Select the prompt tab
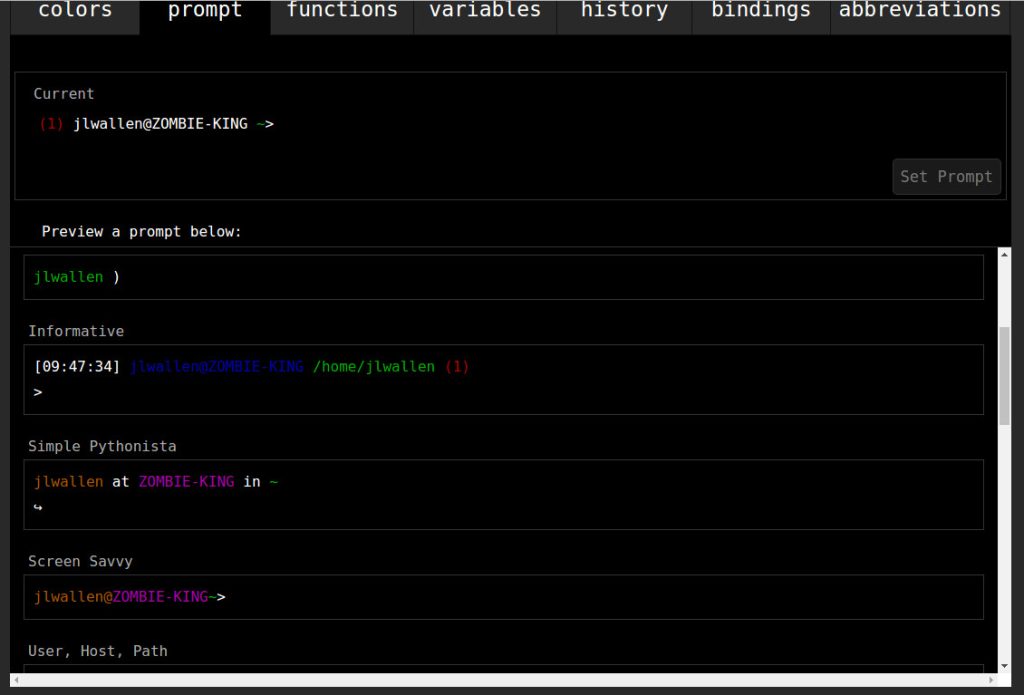Screen dimensions: 1024x695 [x=205, y=12]
